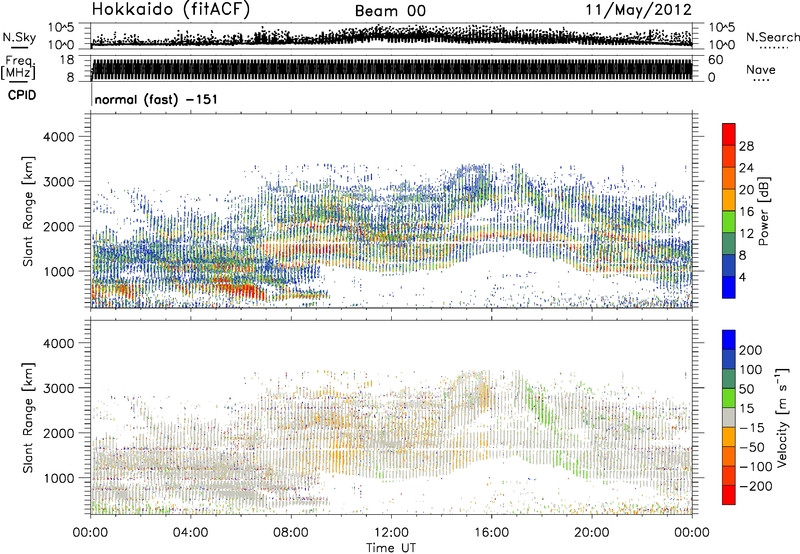This screenshot has height=554, width=800.
Task: Click the 'Power [dB]' axis label
Action: [764, 211]
